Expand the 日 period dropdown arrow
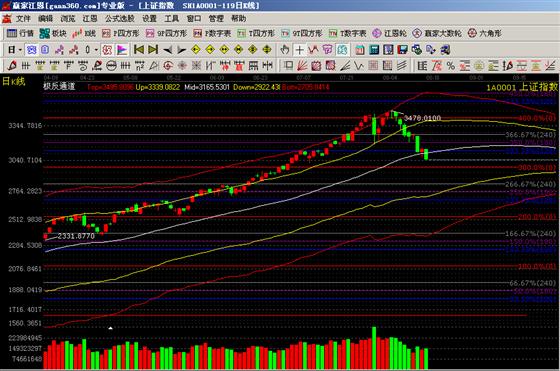The image size is (560, 371). 20,50
